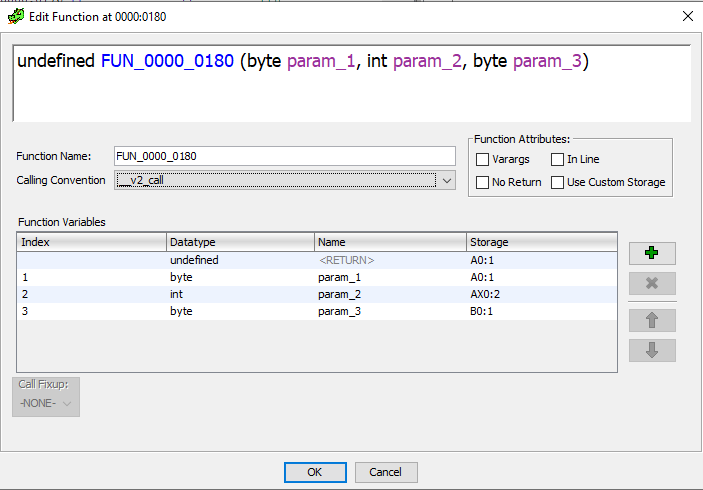Click the remove-parameter X icon

(x=652, y=283)
